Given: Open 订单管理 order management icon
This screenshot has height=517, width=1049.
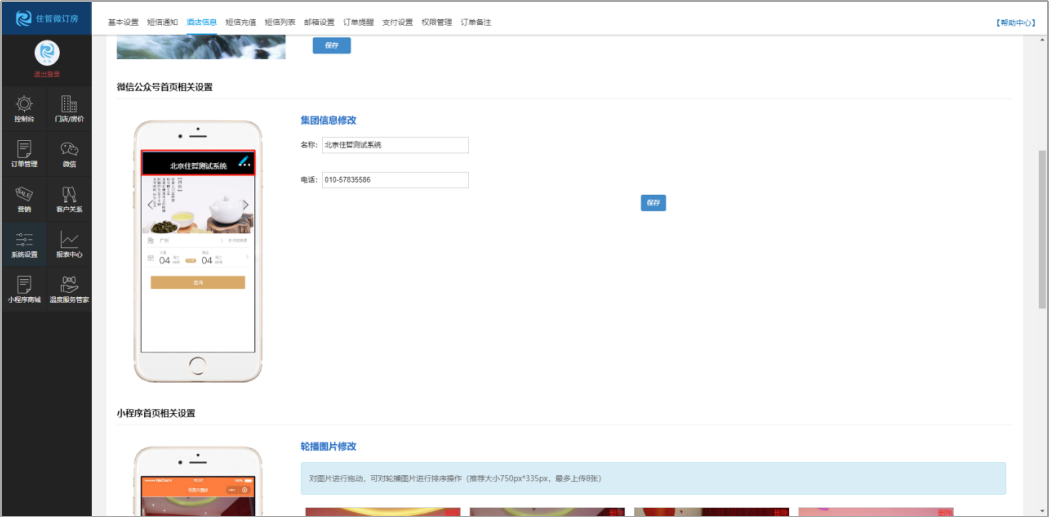Looking at the screenshot, I should [x=24, y=153].
